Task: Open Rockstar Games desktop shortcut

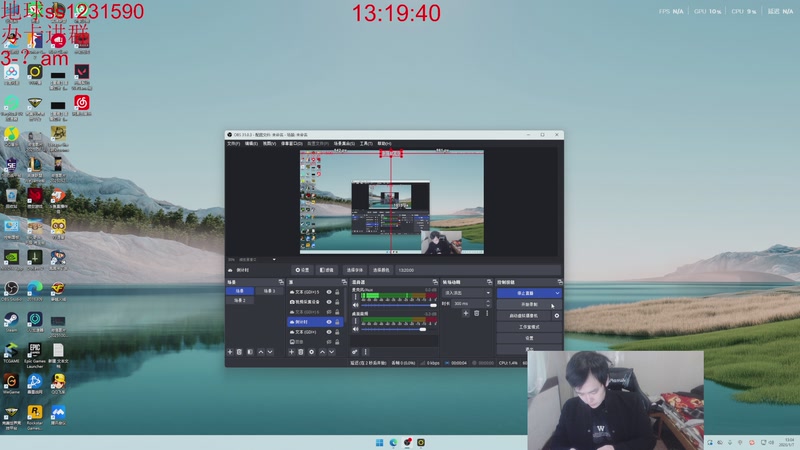Action: tap(35, 417)
